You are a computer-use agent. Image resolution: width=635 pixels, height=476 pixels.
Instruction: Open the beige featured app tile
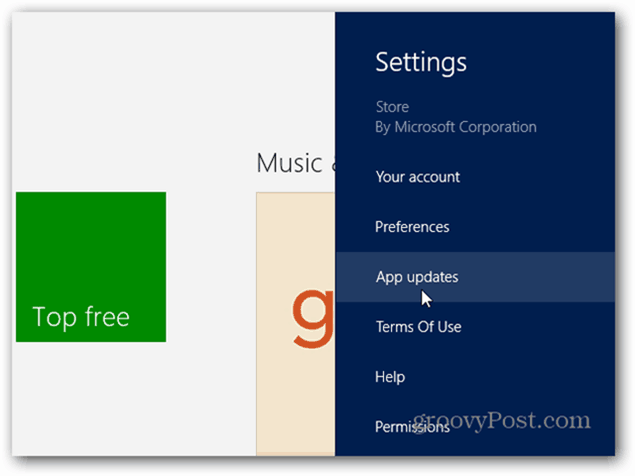(296, 324)
